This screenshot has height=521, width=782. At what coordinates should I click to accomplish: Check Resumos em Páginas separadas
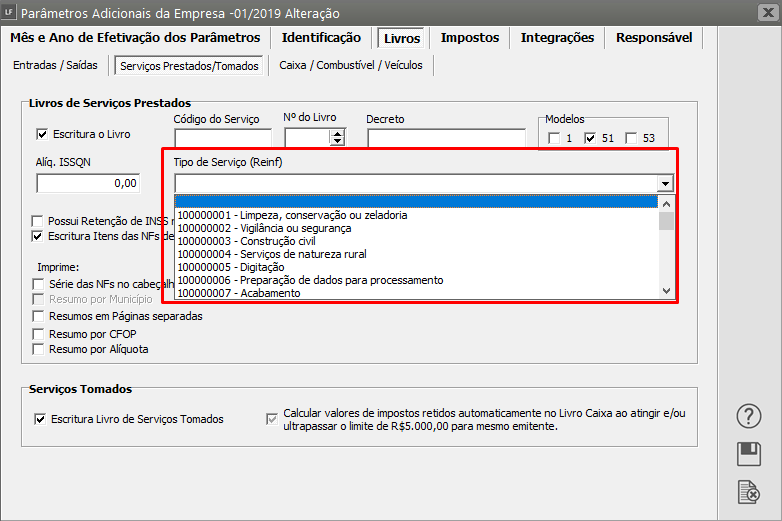pyautogui.click(x=38, y=316)
